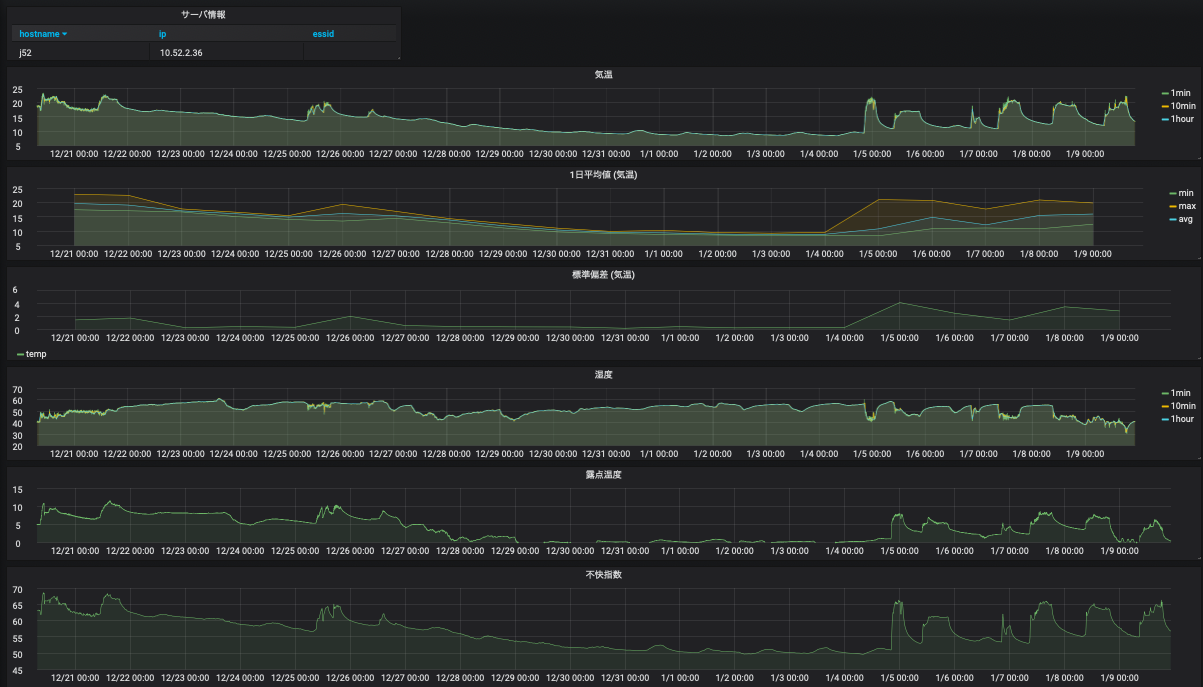The width and height of the screenshot is (1203, 687).
Task: Open the 露点温度 panel title menu
Action: pos(603,475)
